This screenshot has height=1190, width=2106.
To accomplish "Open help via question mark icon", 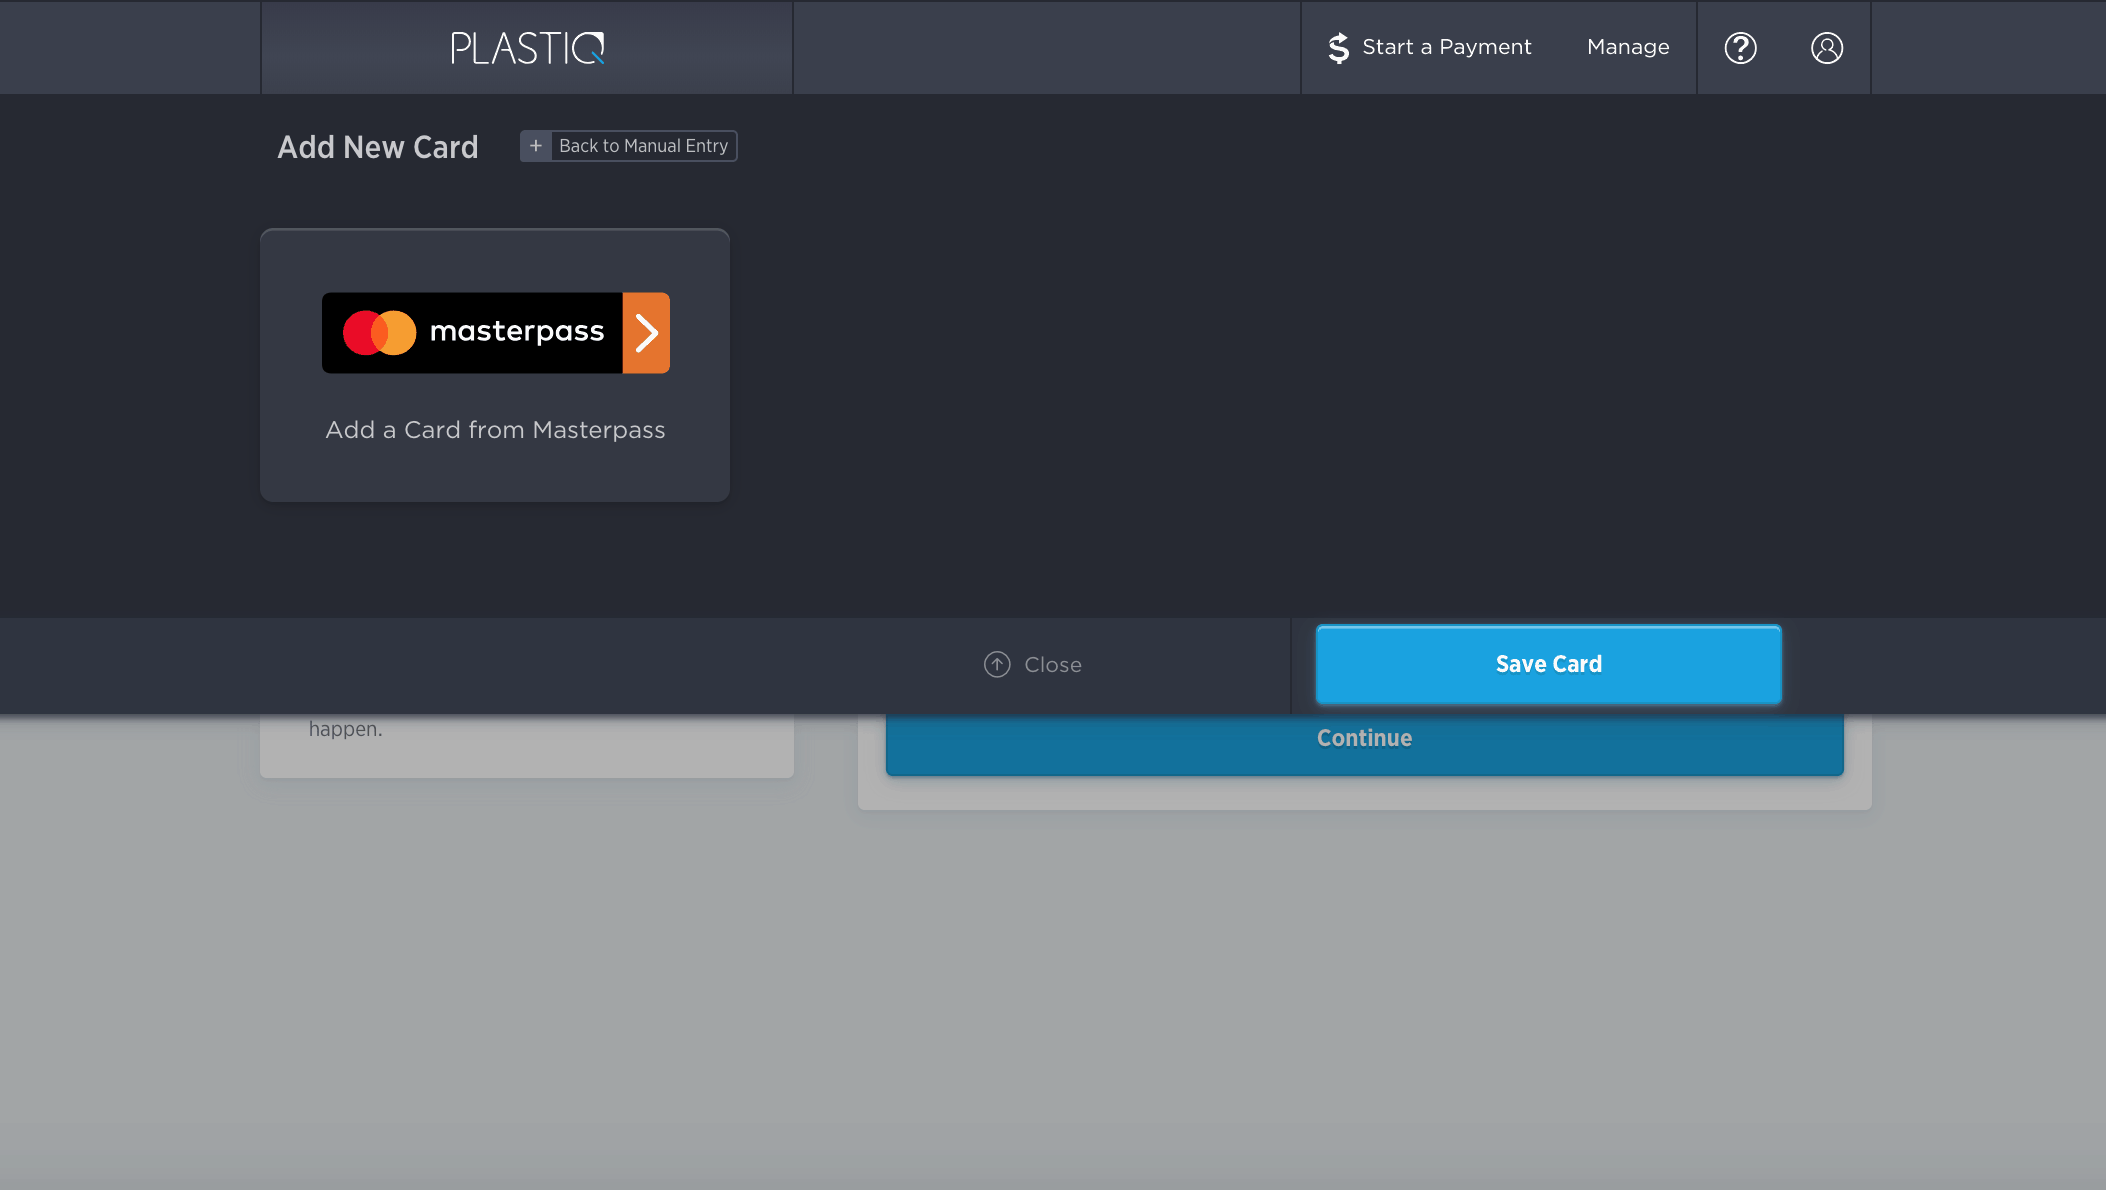I will click(x=1740, y=48).
